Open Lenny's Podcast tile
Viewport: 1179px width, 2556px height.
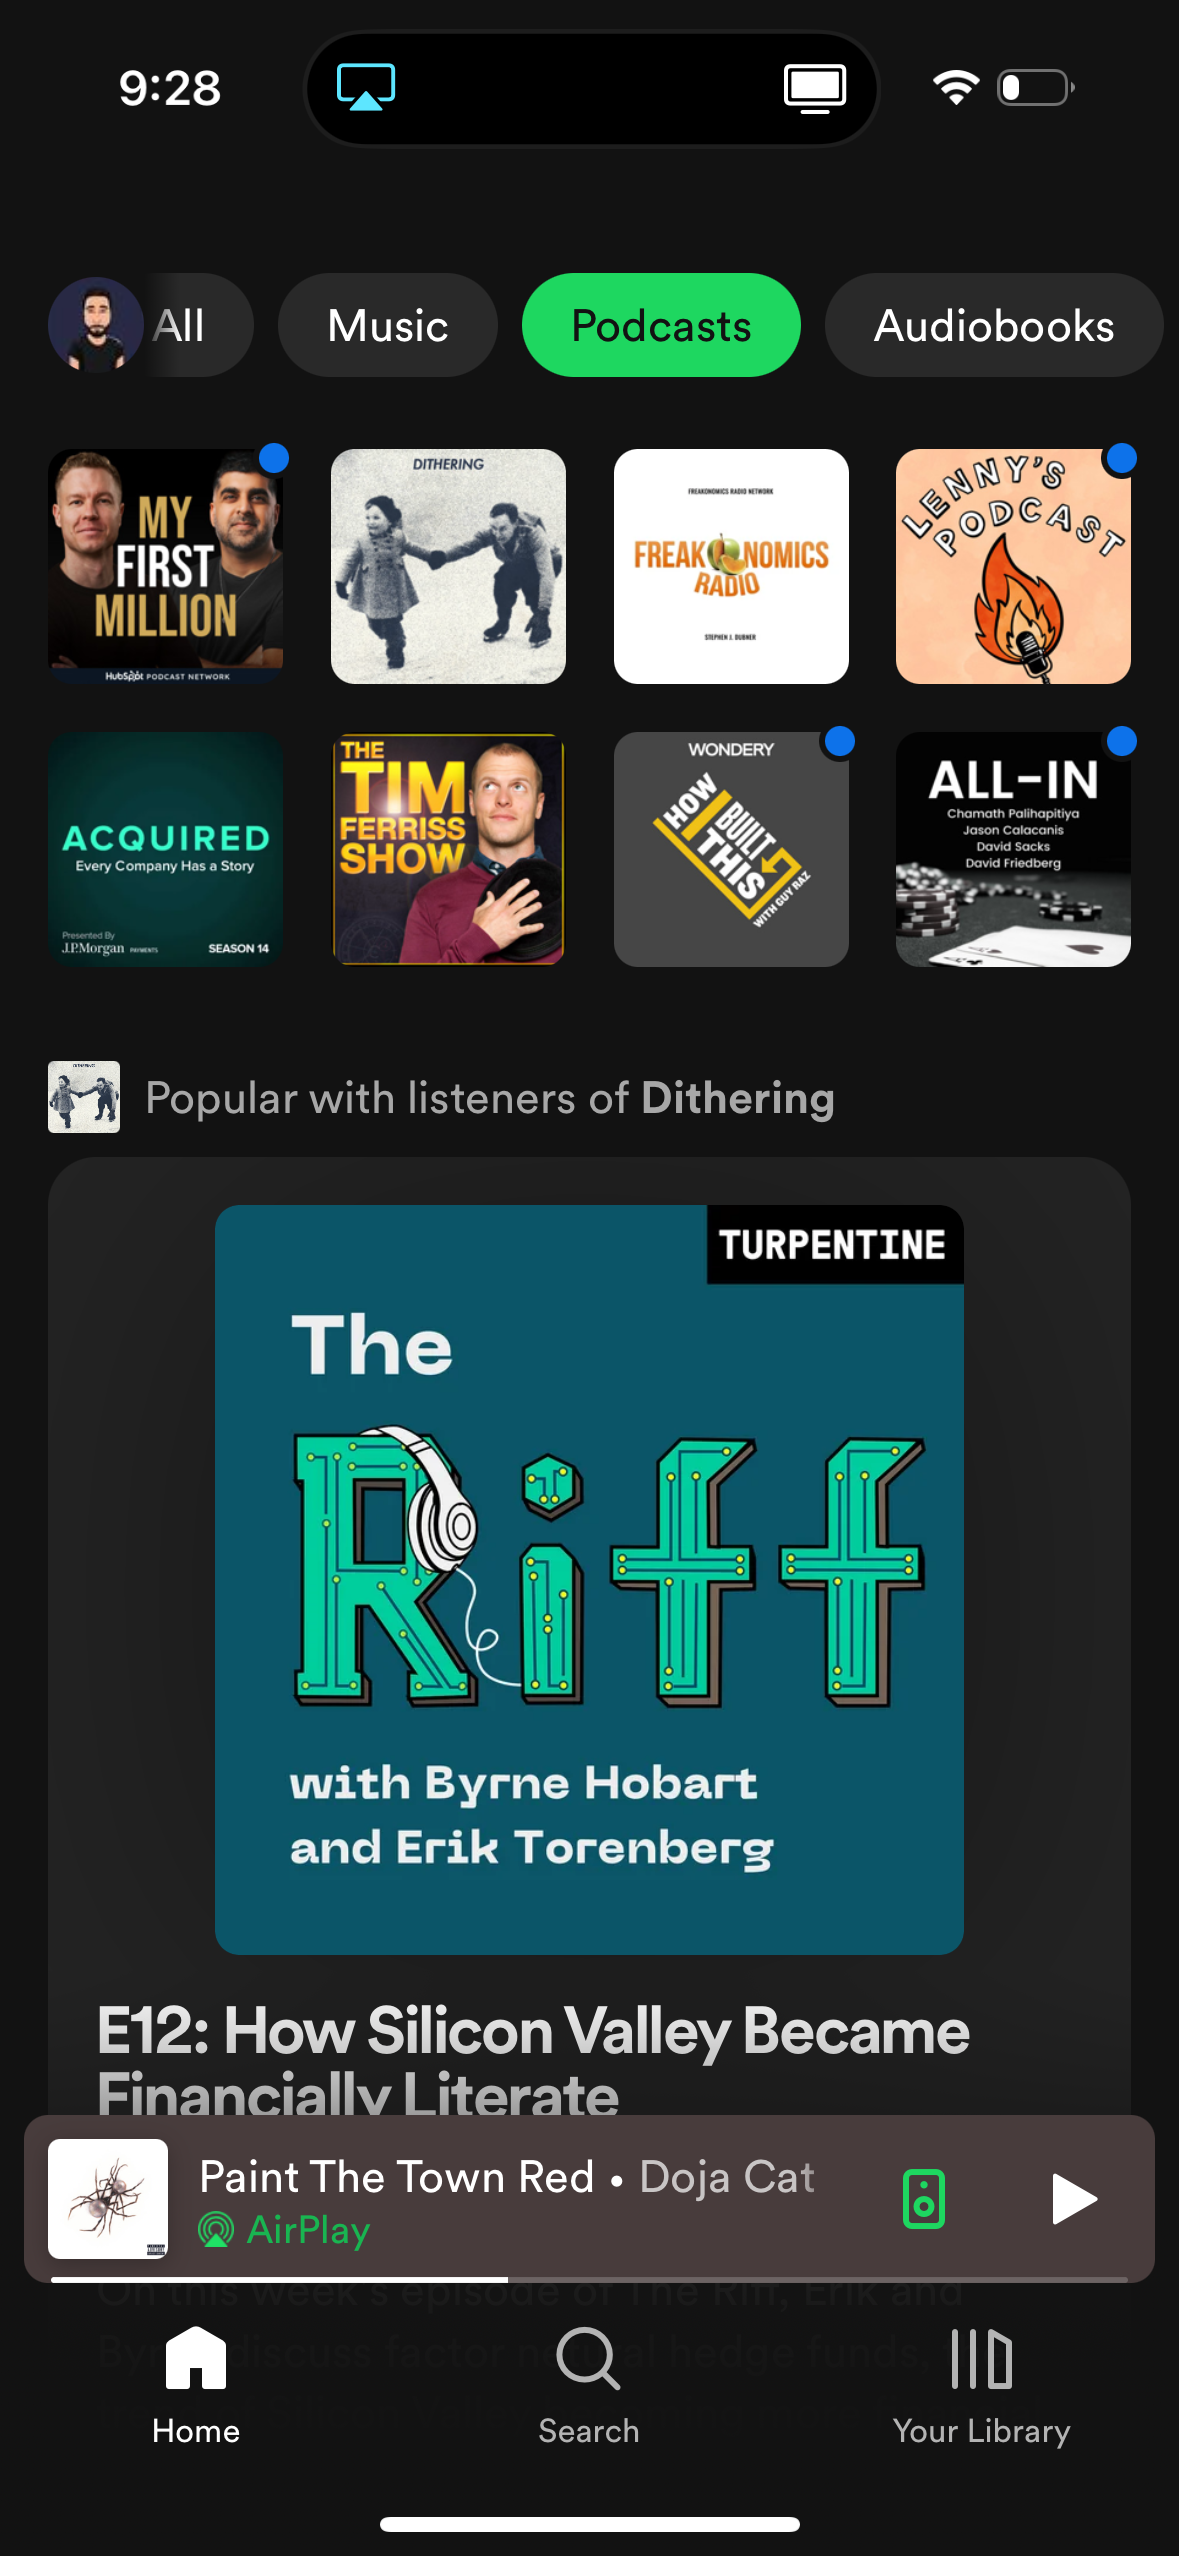(x=1013, y=566)
